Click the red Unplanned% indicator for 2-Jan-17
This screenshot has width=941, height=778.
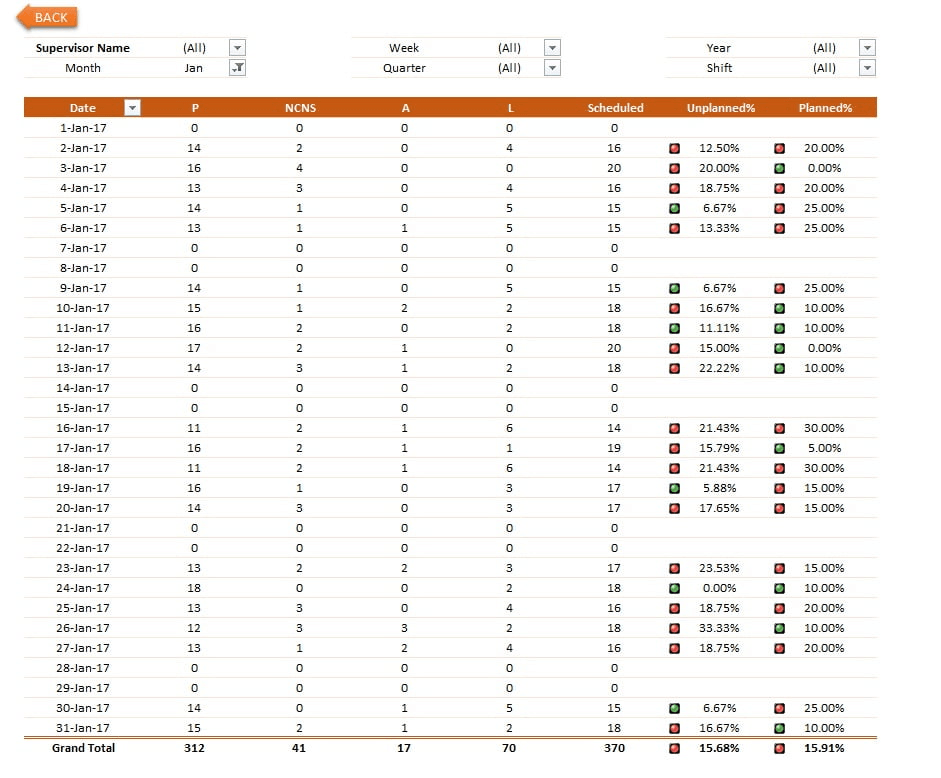pyautogui.click(x=675, y=148)
